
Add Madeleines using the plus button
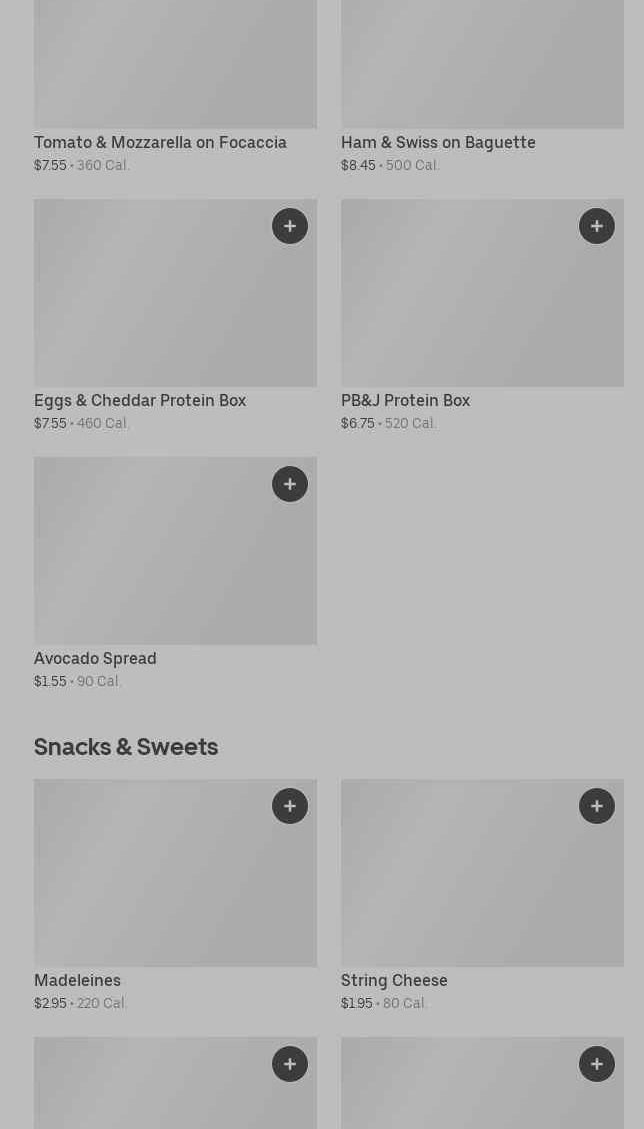(290, 806)
